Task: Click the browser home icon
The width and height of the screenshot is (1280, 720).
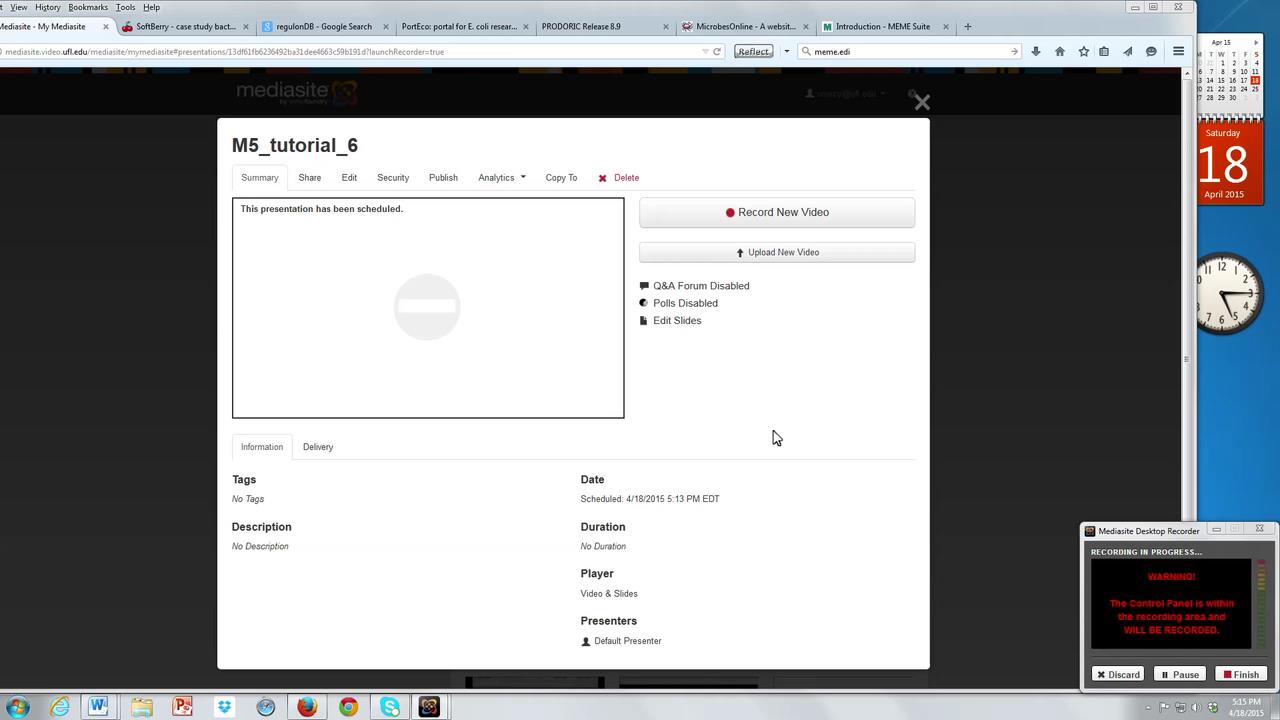Action: point(1059,51)
